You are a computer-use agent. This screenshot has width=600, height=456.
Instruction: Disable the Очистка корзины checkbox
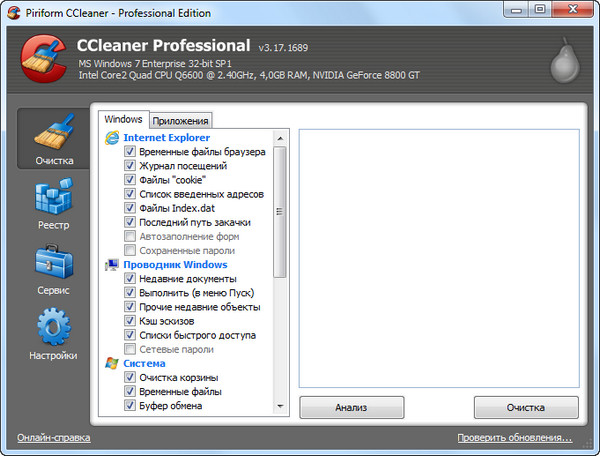pyautogui.click(x=130, y=378)
